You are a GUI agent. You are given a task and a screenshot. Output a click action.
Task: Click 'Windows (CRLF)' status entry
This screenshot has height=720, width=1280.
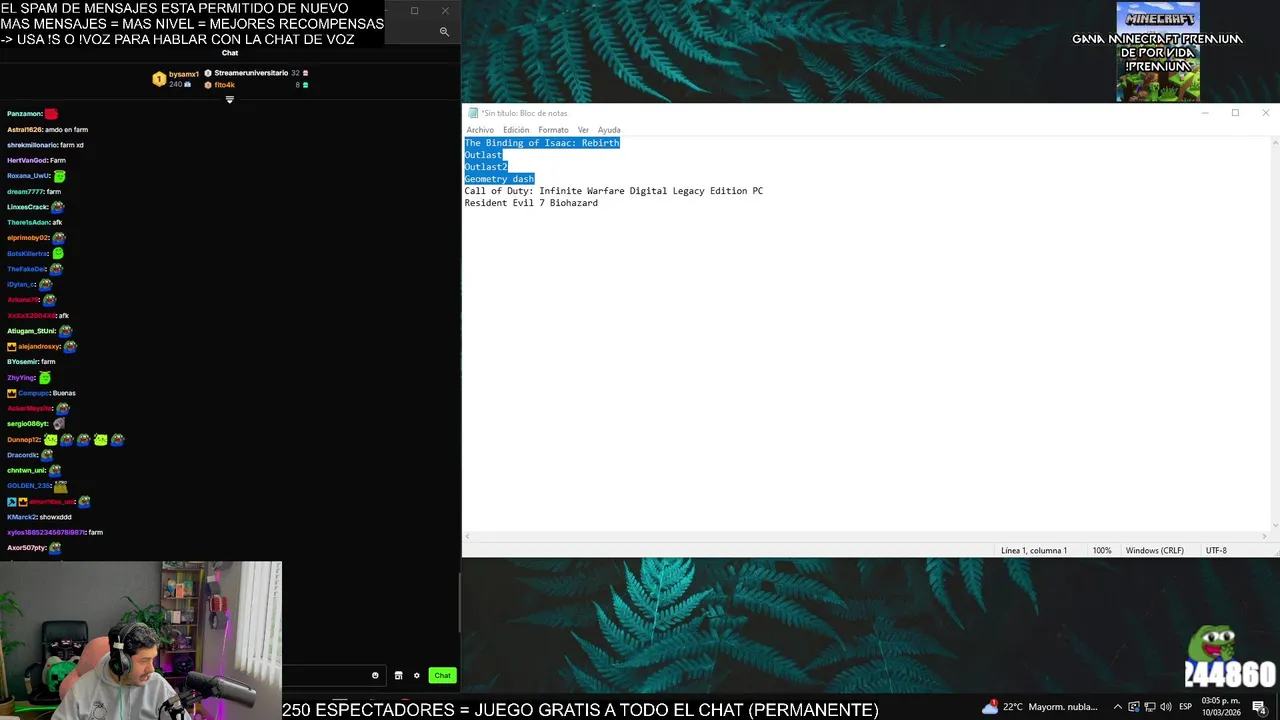click(1154, 551)
